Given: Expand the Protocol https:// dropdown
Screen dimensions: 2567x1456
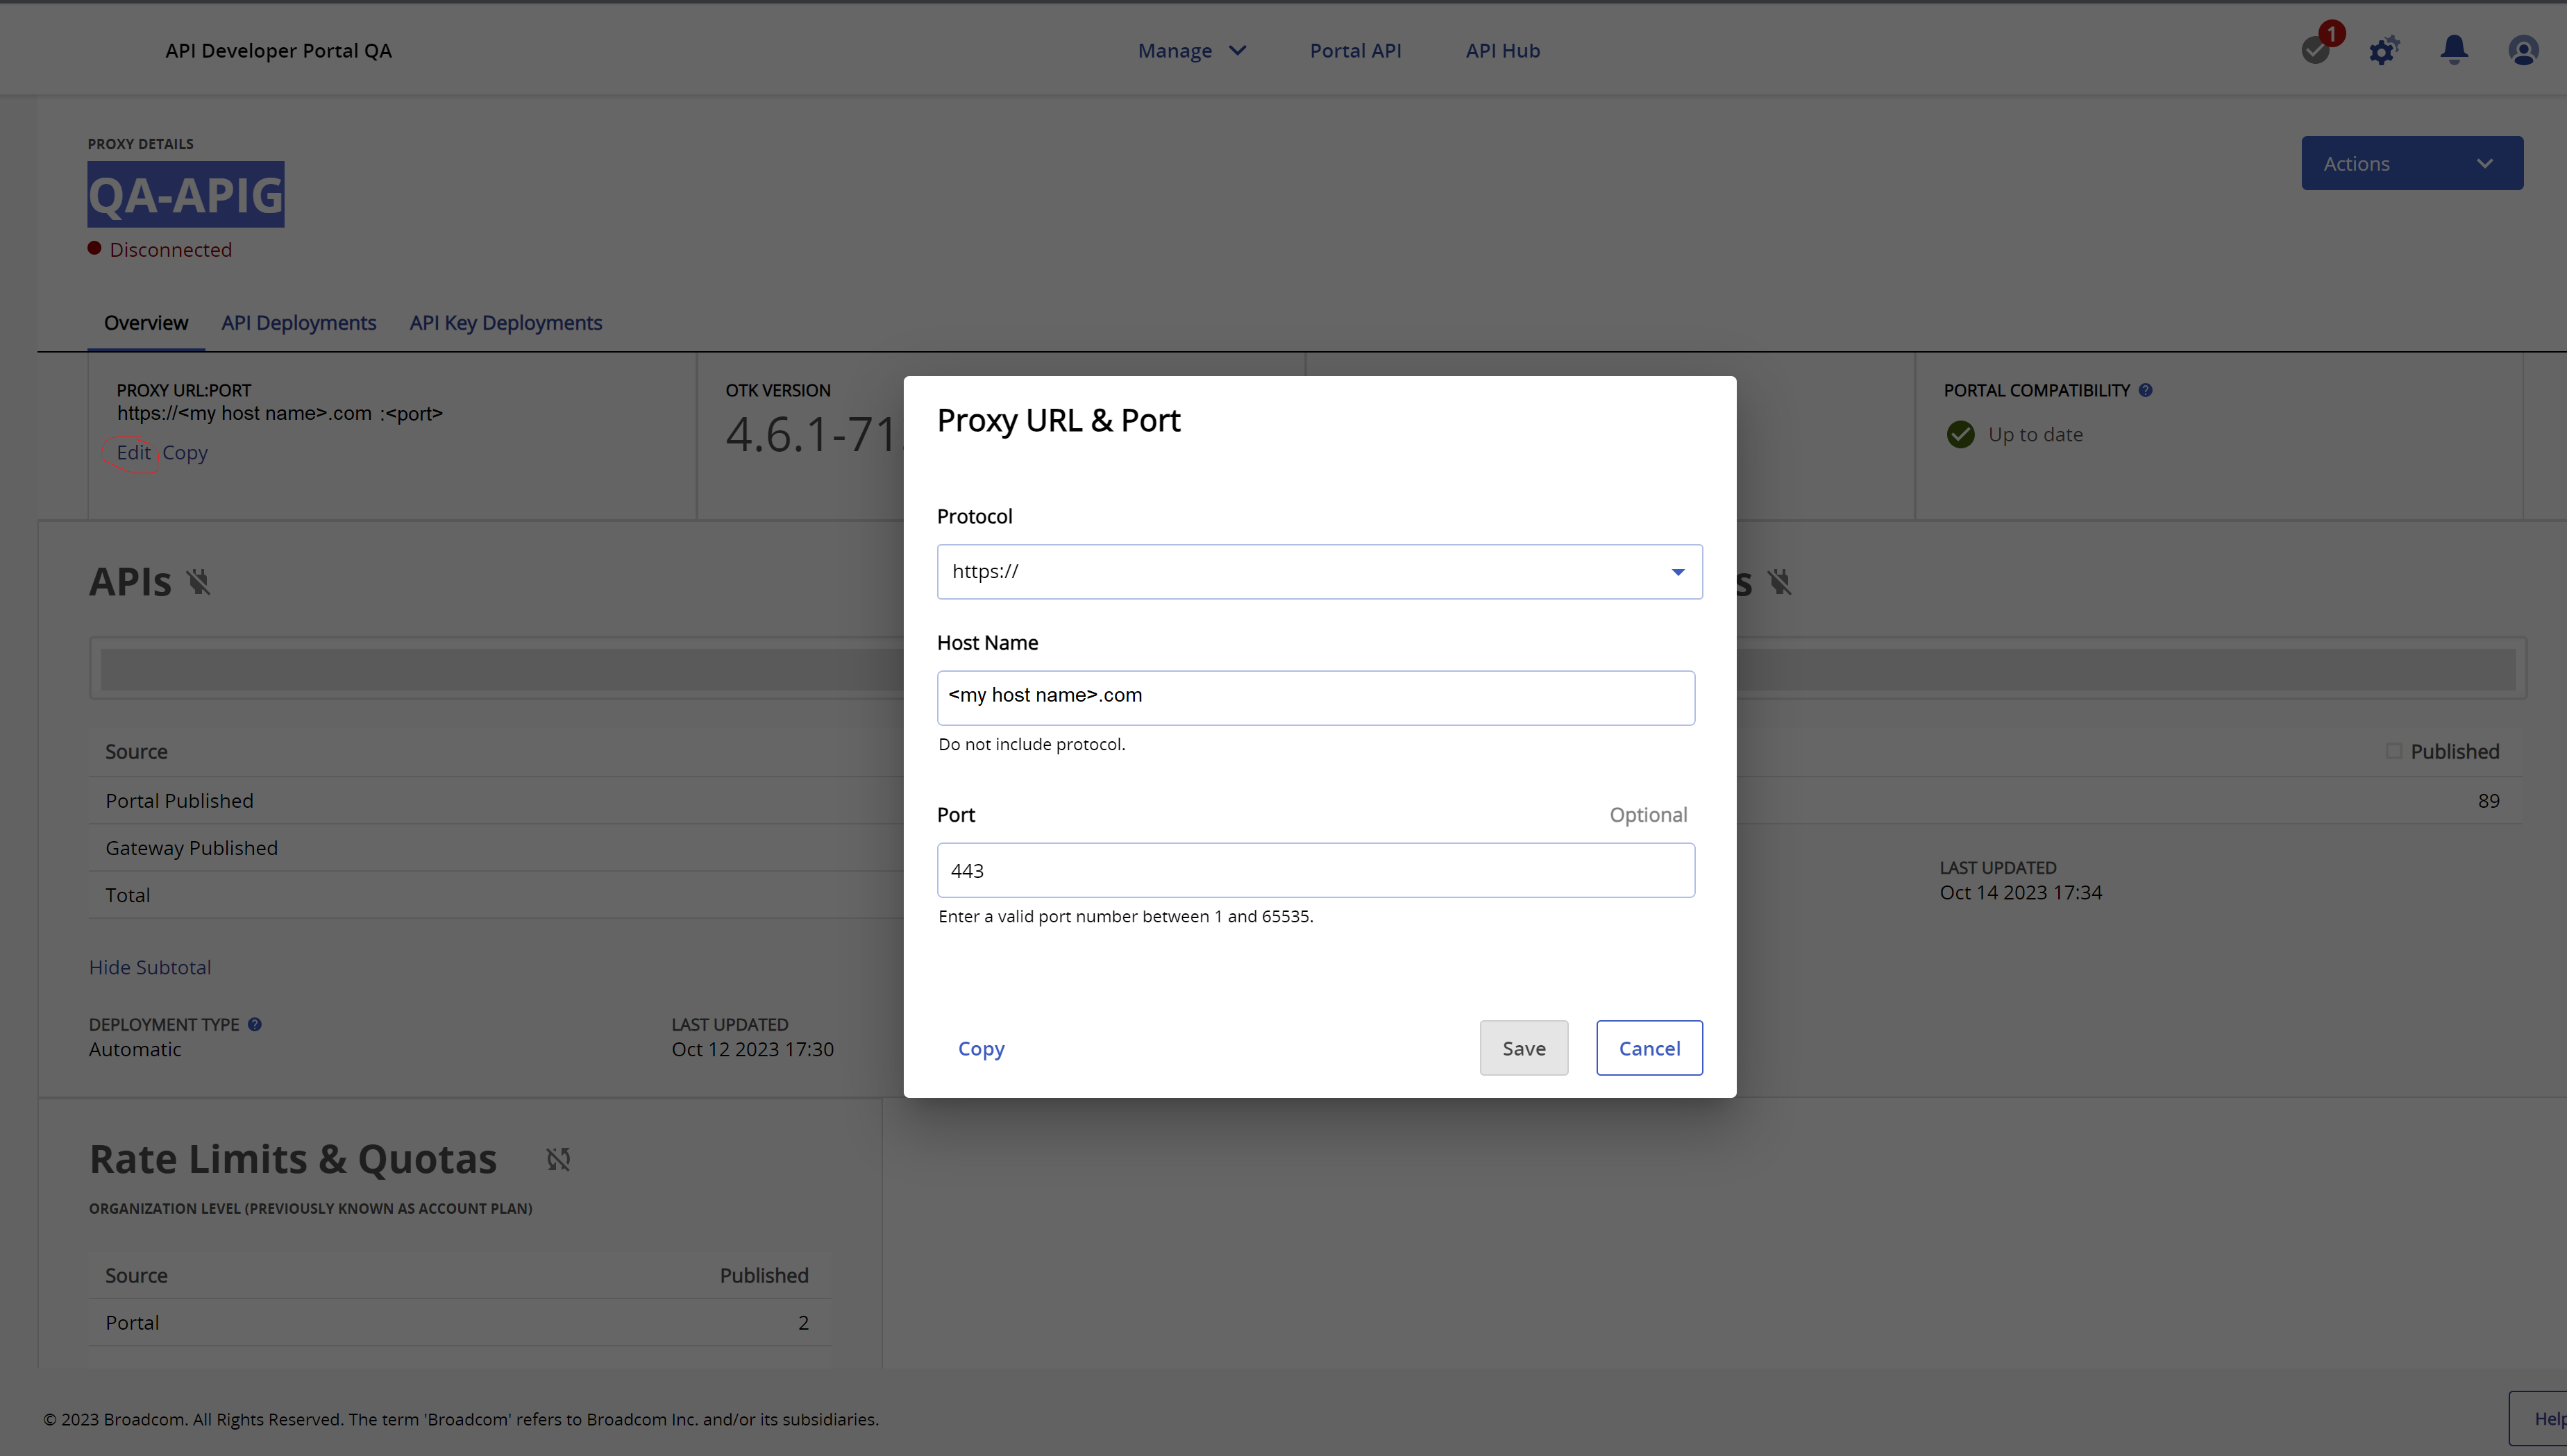Looking at the screenshot, I should point(1319,572).
